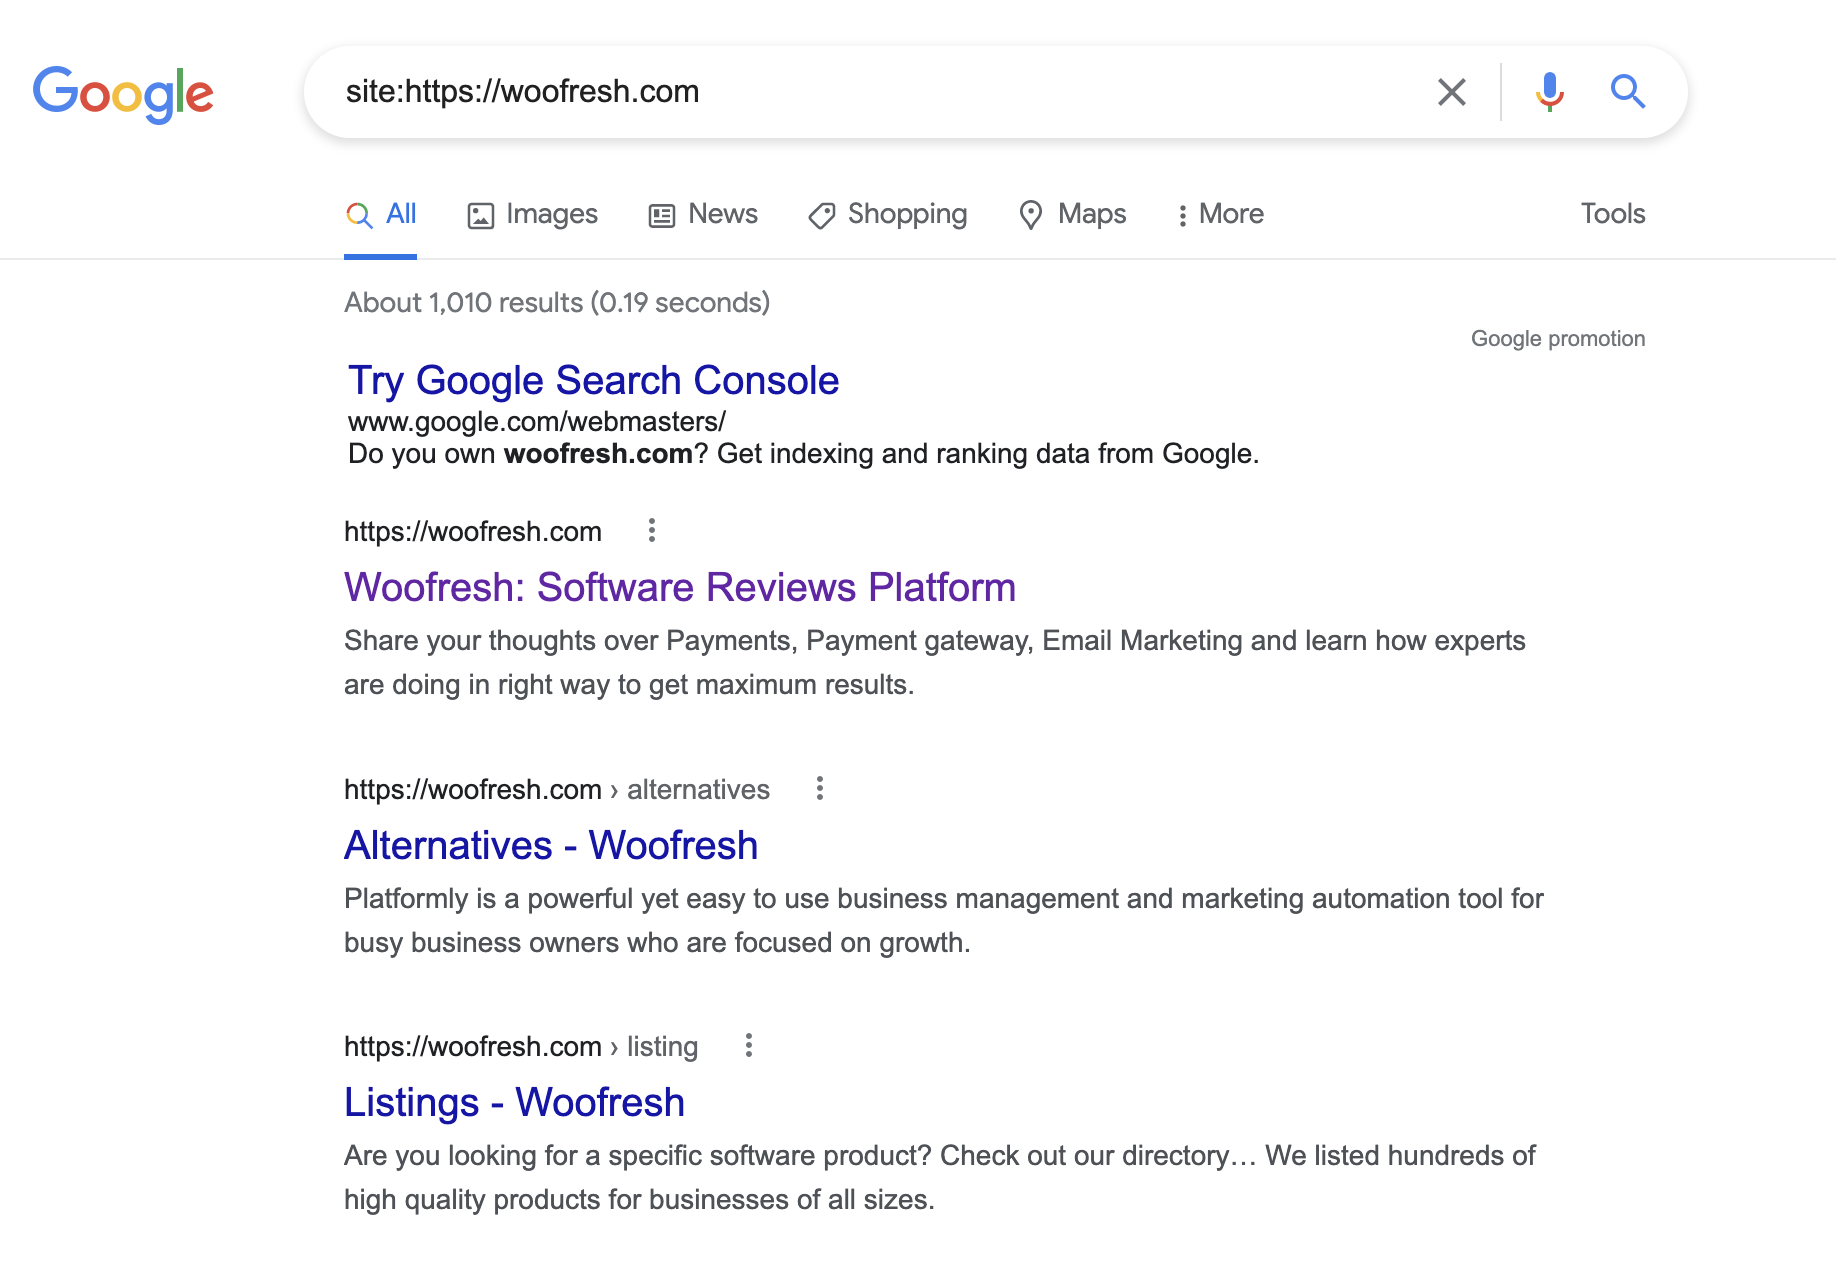Open three-dot menu for alternatives result
Viewport: 1836px width, 1276px height.
click(x=820, y=789)
